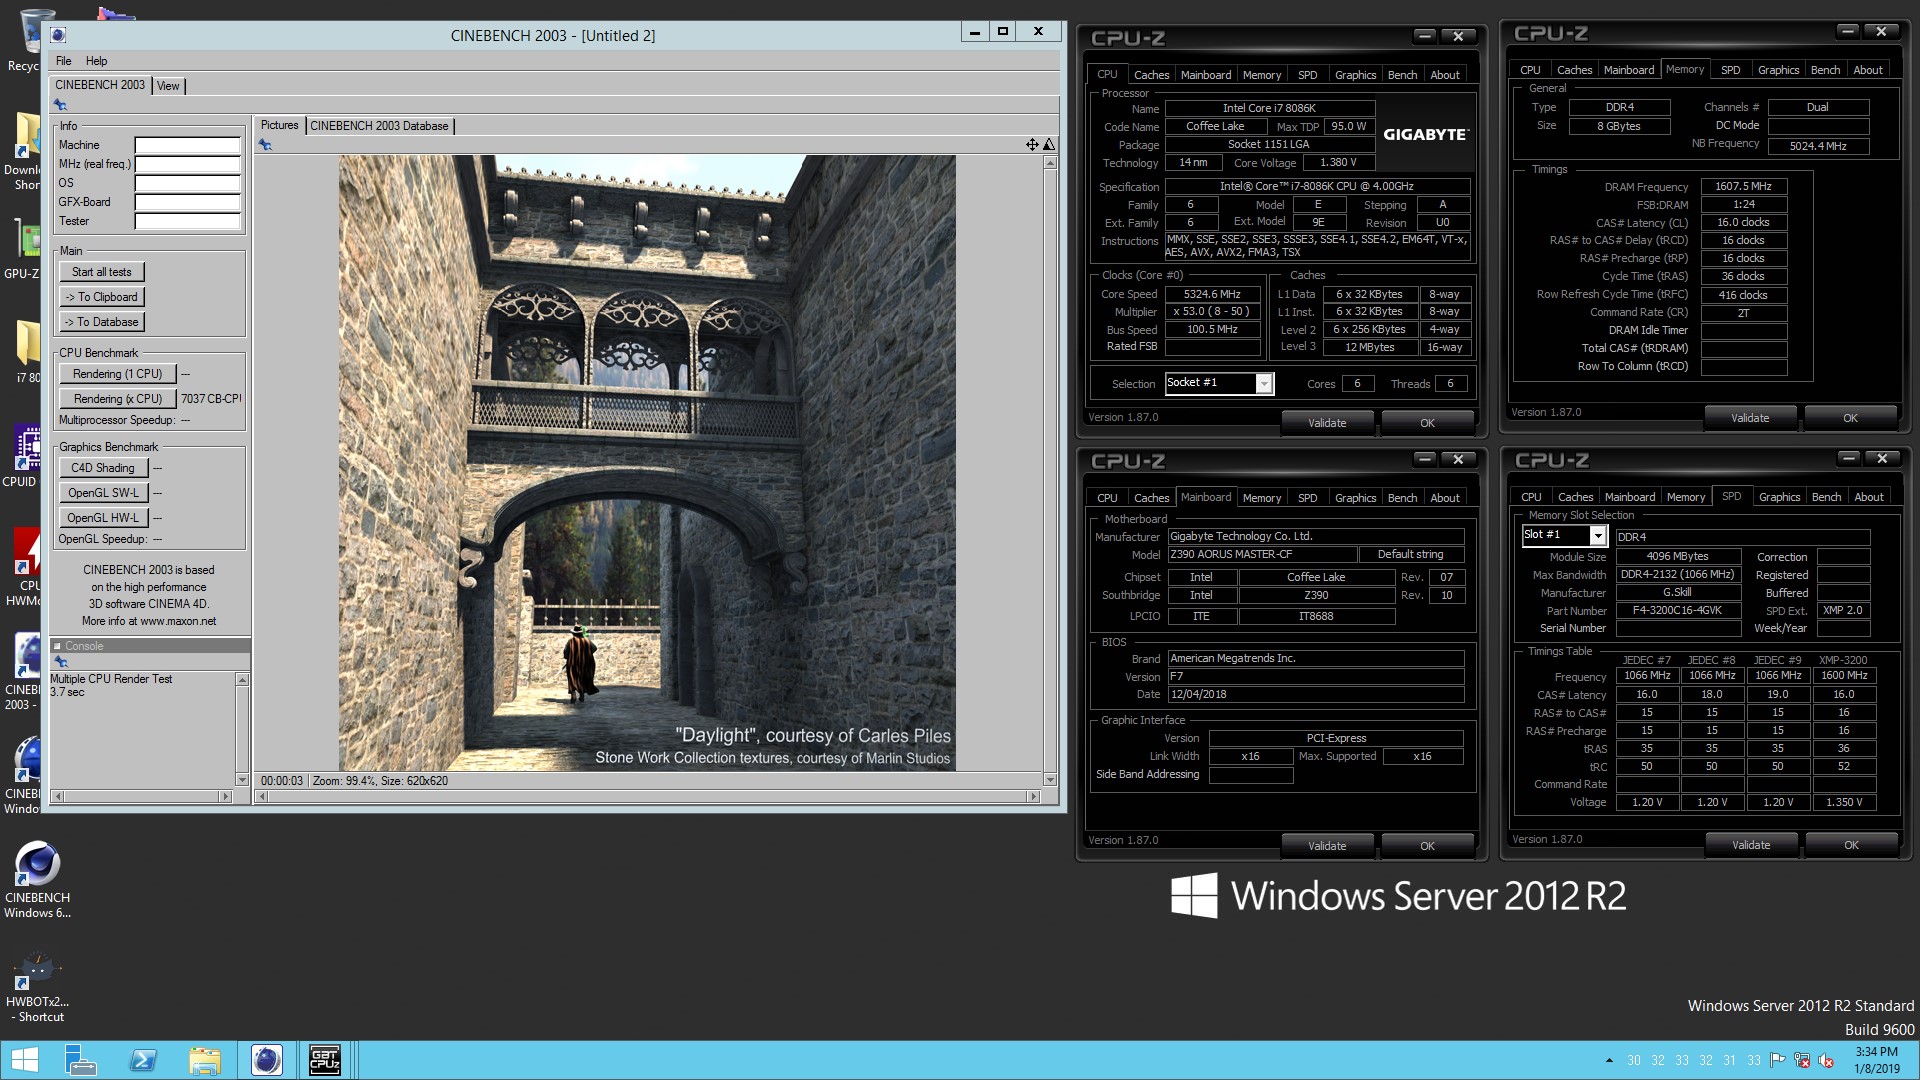Viewport: 1920px width, 1080px height.
Task: Run Rendering (1 CPU) benchmark
Action: tap(117, 374)
